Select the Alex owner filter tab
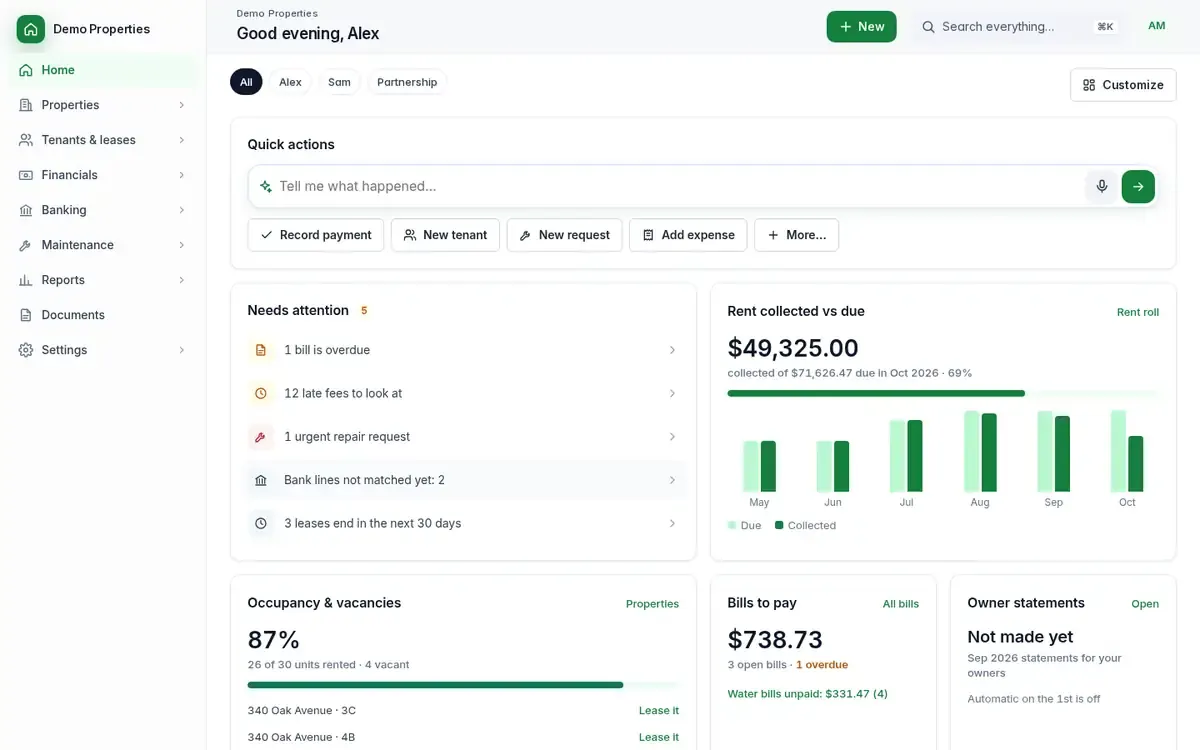Image resolution: width=1200 pixels, height=750 pixels. click(x=290, y=82)
